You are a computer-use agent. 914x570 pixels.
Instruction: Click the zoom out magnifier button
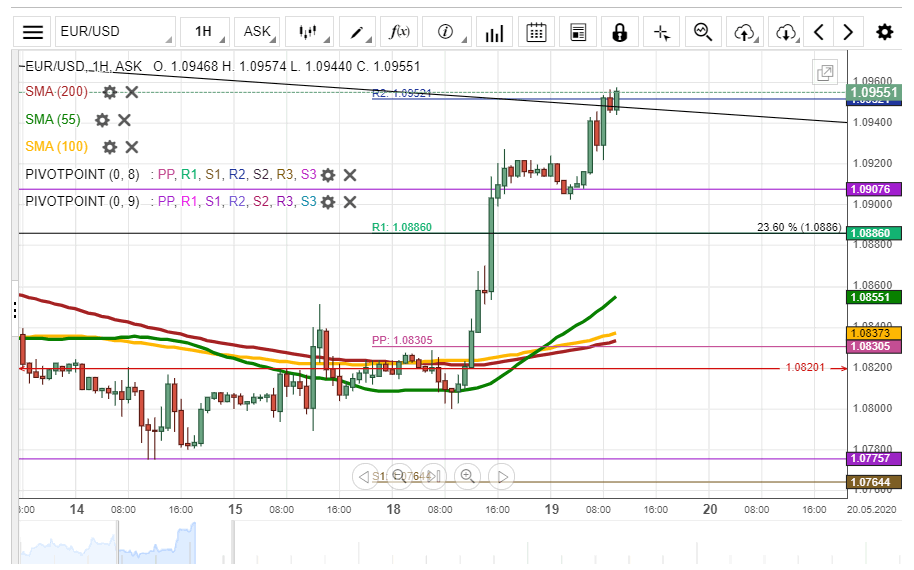[x=399, y=476]
